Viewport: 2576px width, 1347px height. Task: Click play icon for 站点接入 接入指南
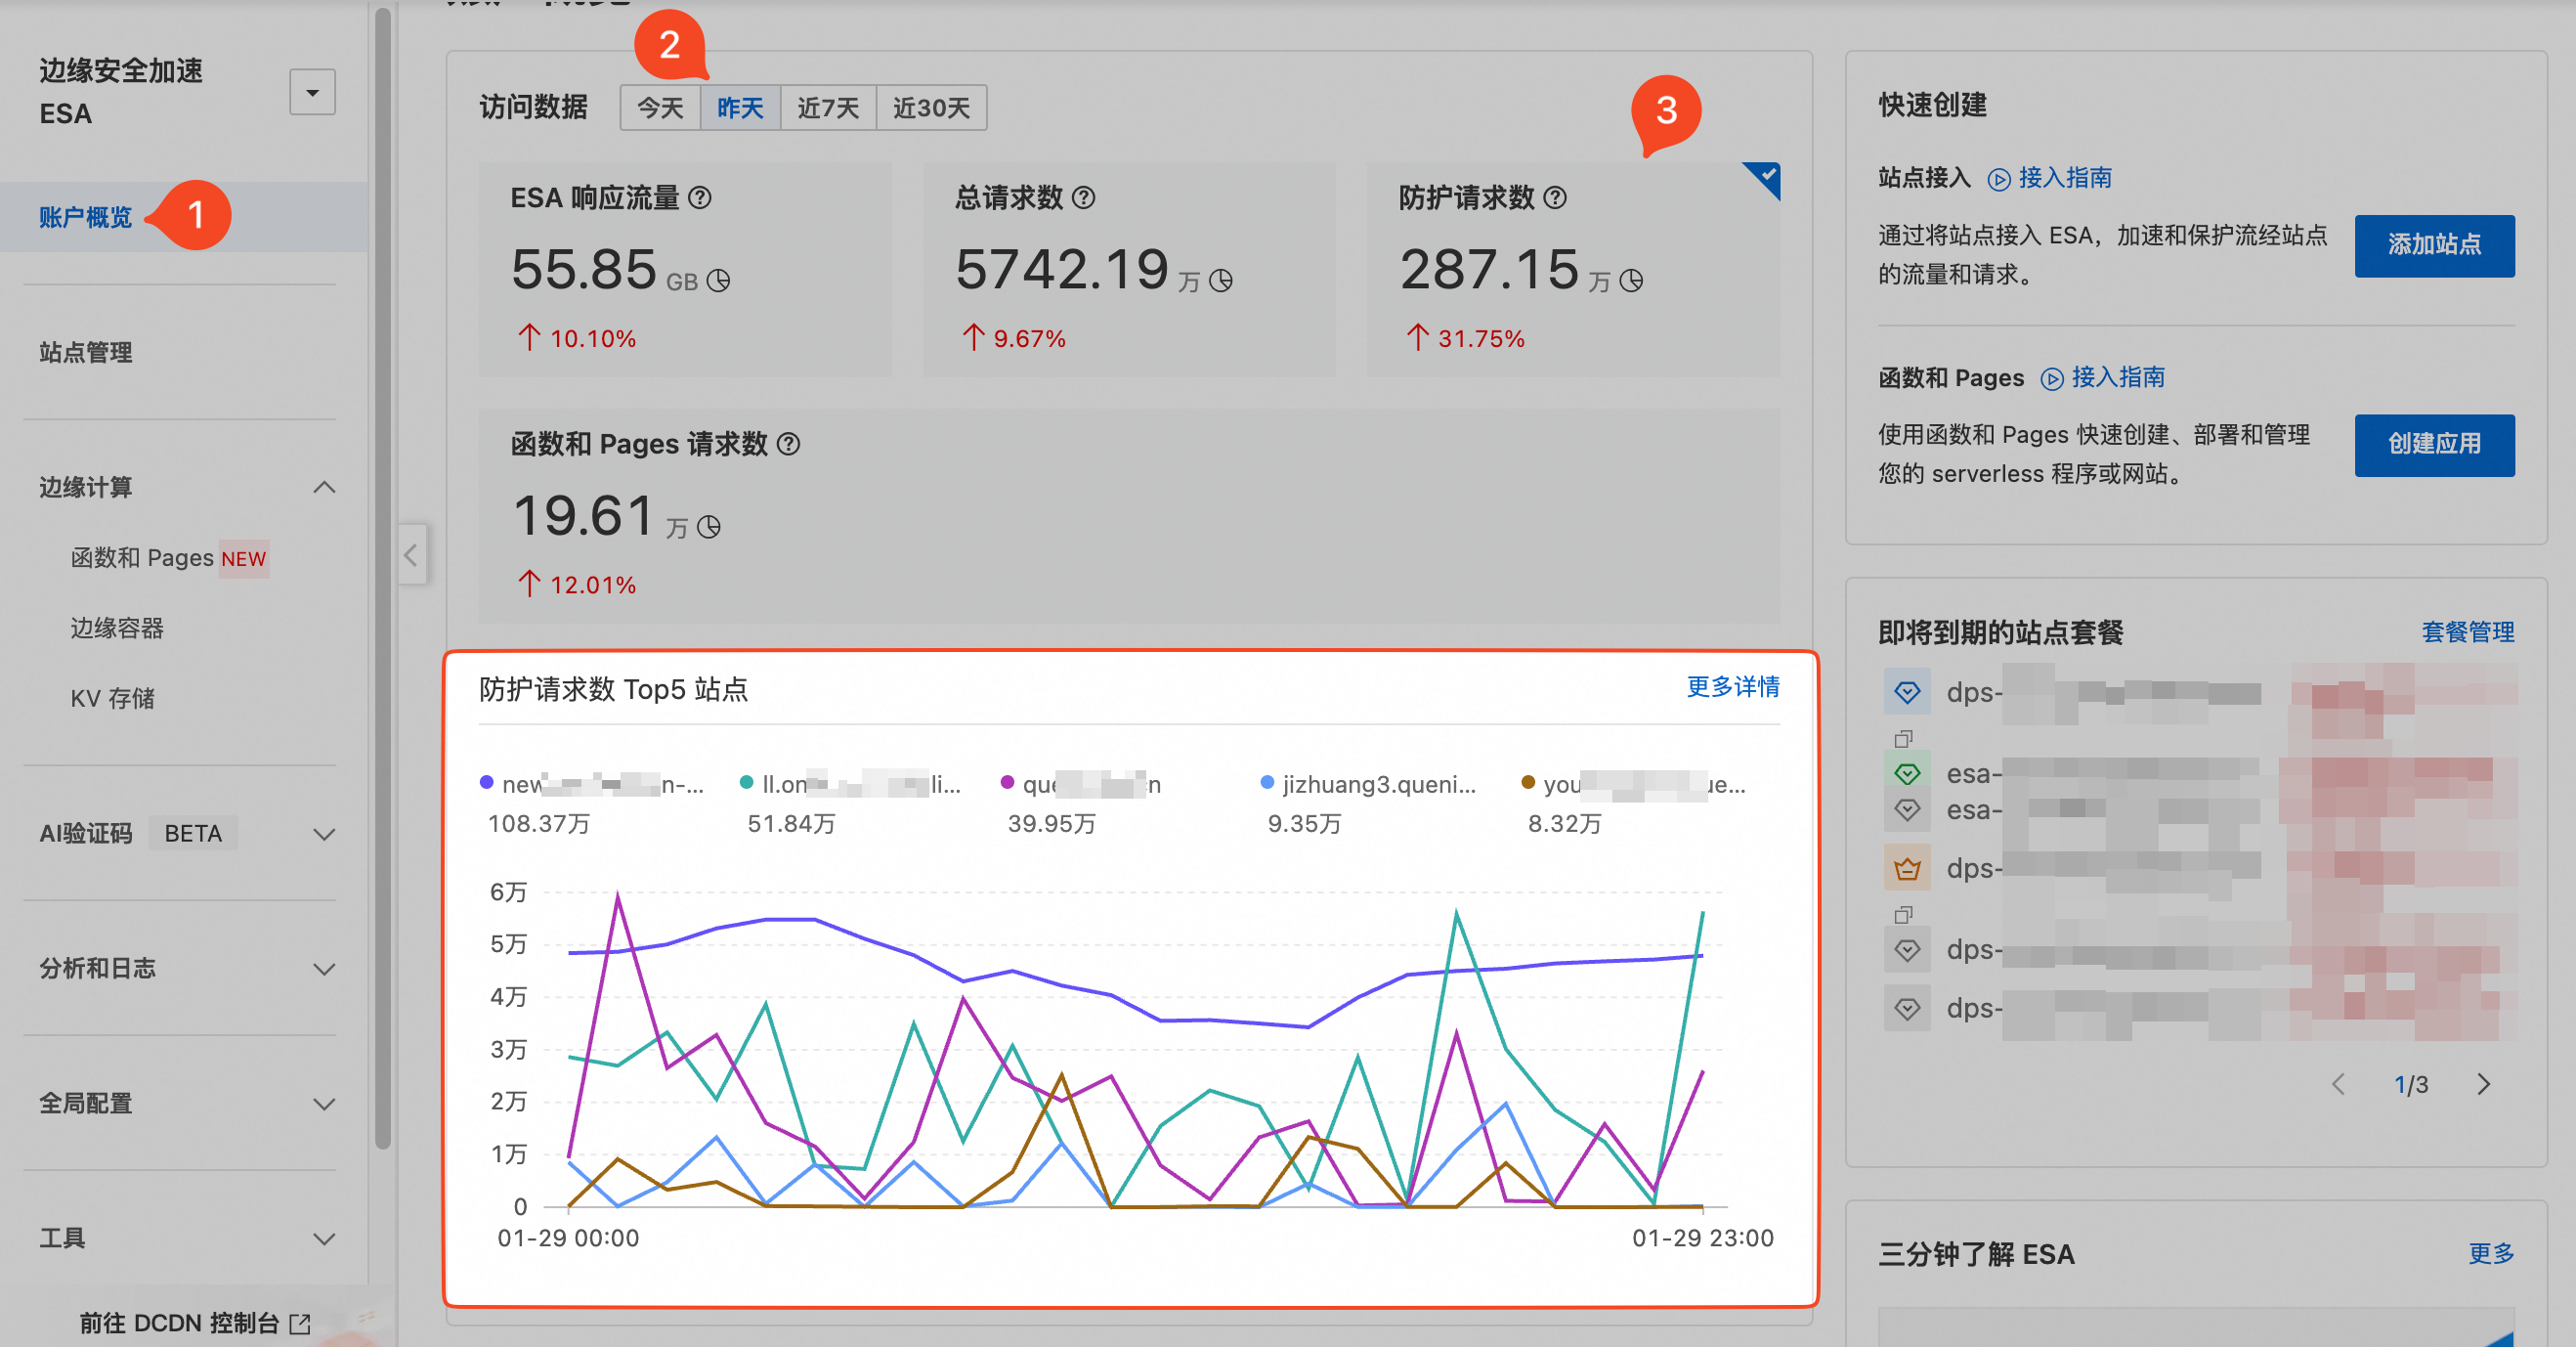tap(1998, 179)
